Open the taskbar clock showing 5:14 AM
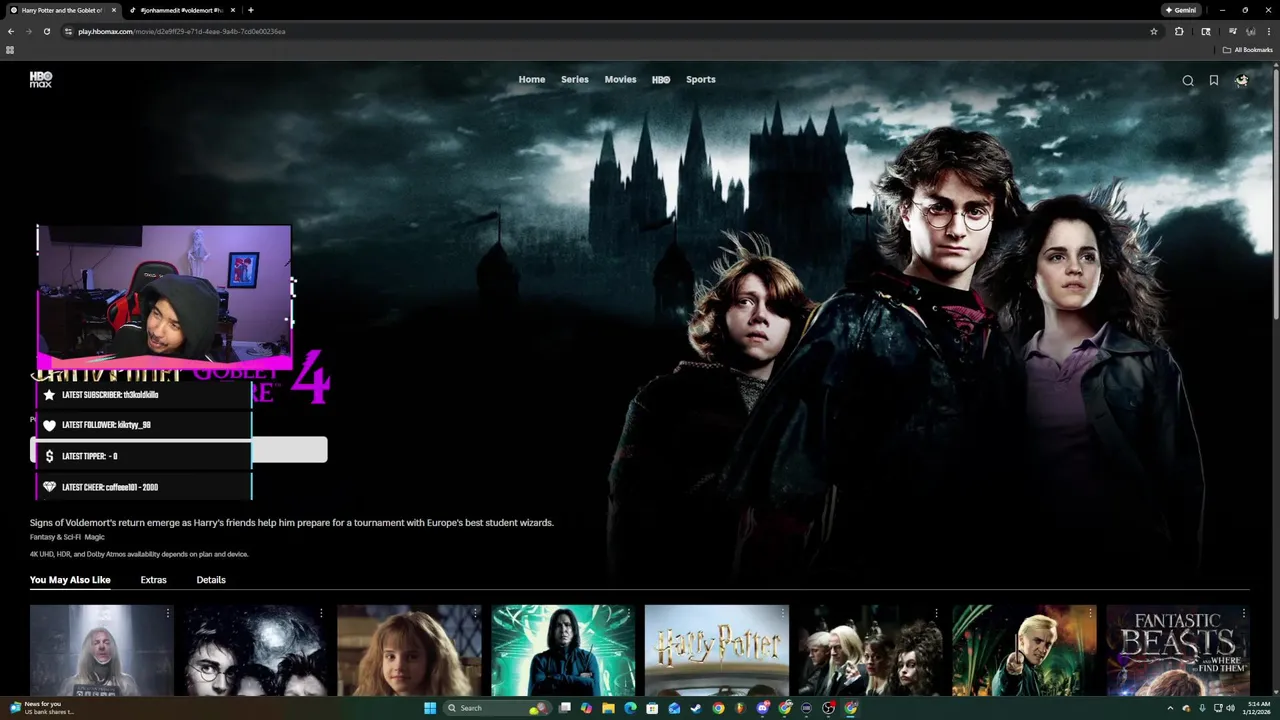This screenshot has height=720, width=1280. pyautogui.click(x=1259, y=708)
